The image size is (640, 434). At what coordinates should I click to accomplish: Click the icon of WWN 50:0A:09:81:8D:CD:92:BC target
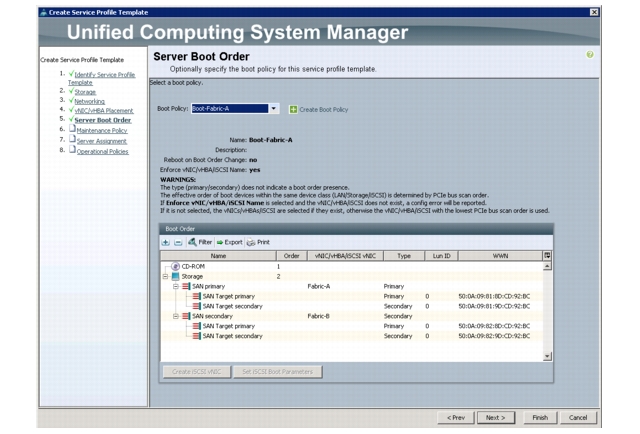[197, 296]
